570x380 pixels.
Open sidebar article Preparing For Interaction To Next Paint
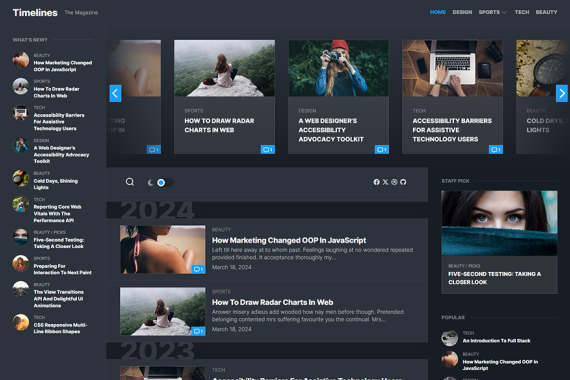pyautogui.click(x=63, y=269)
